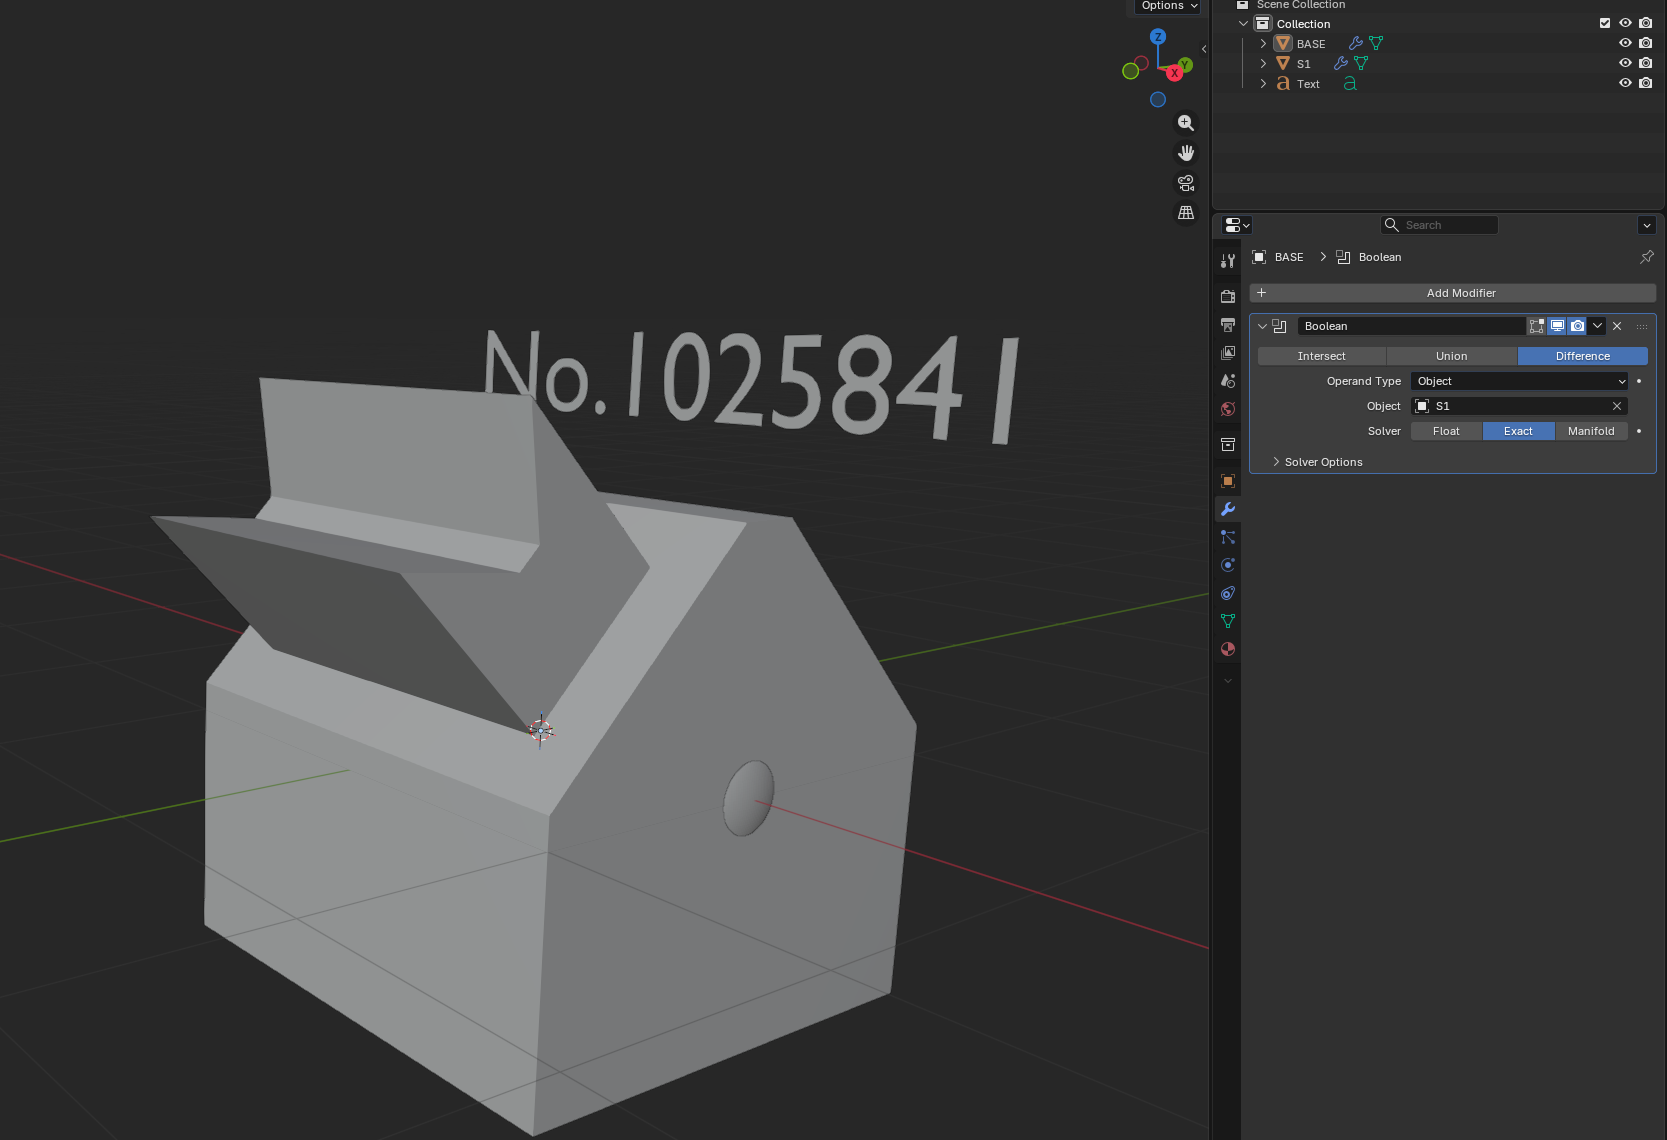Click the BASE row modifier wrench icon
The width and height of the screenshot is (1667, 1140).
pos(1356,44)
